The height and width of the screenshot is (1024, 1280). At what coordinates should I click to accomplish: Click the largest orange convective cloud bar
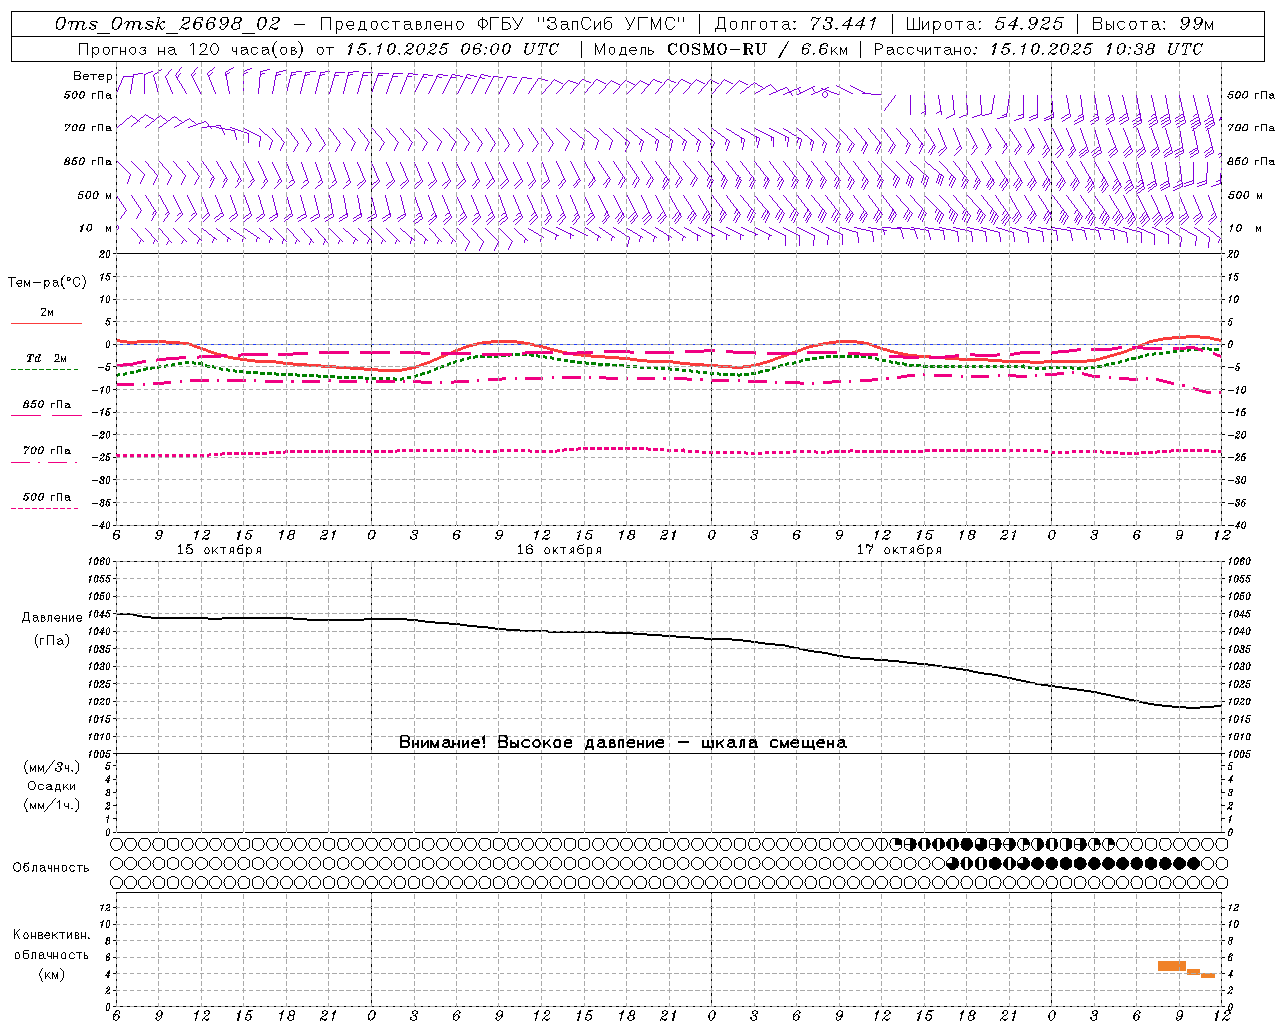coord(1171,966)
